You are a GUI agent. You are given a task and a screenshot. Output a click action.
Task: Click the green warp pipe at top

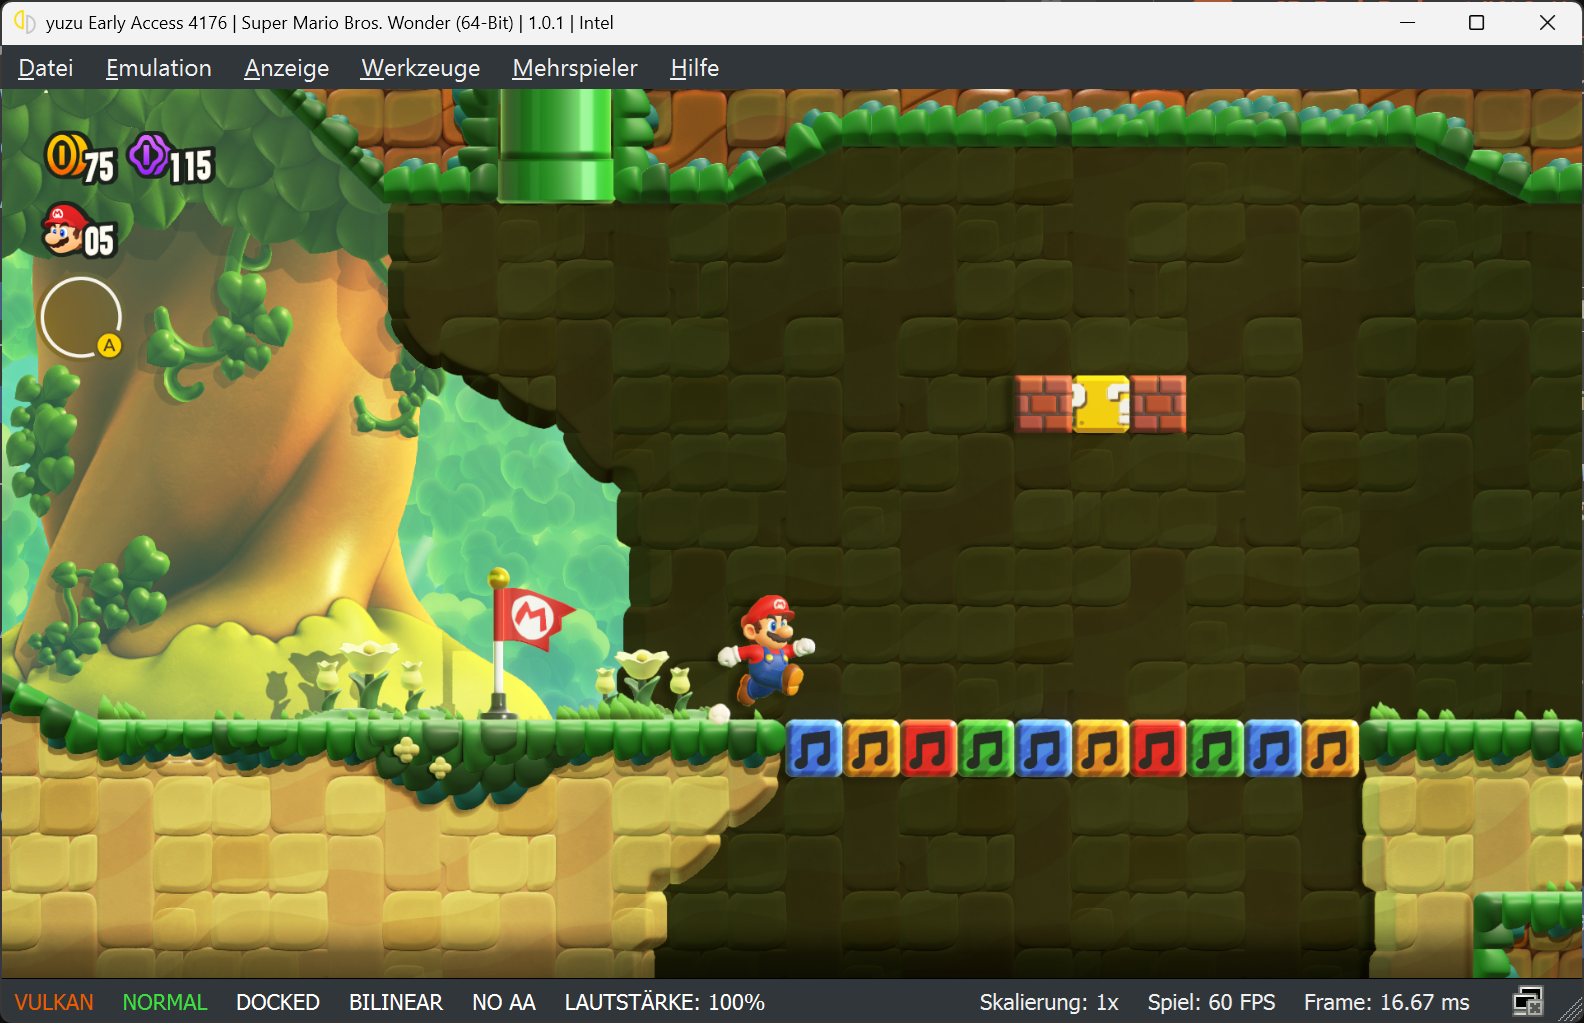556,146
